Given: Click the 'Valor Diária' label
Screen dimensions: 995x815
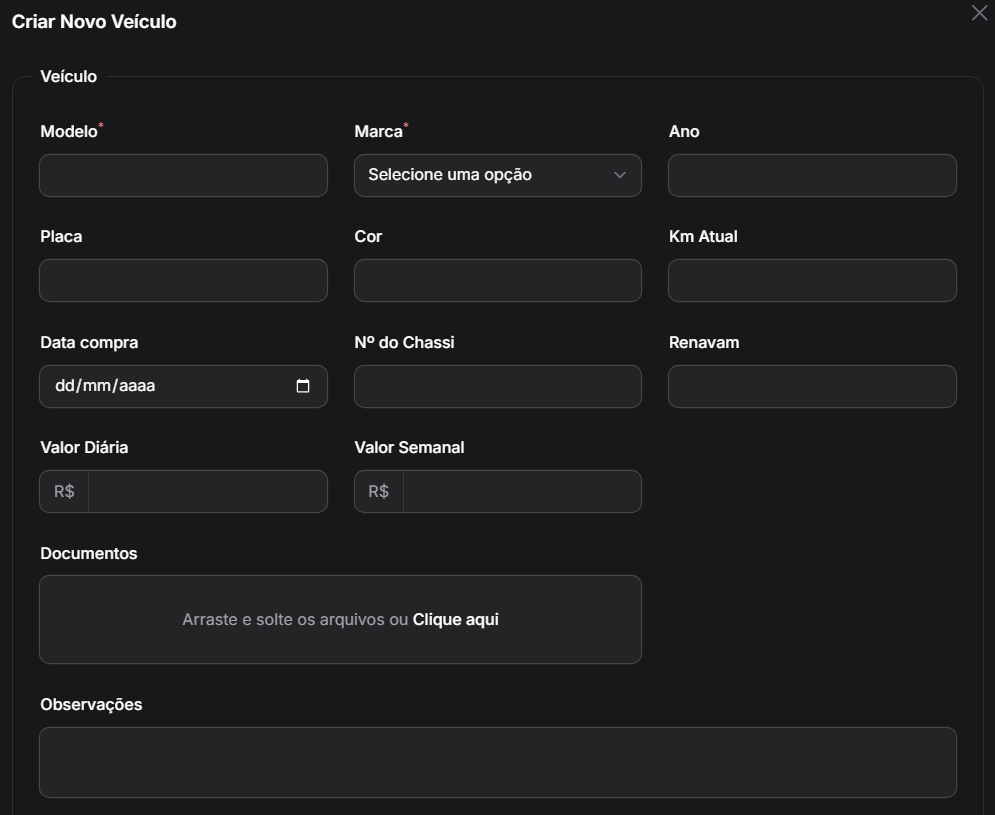Looking at the screenshot, I should (84, 447).
